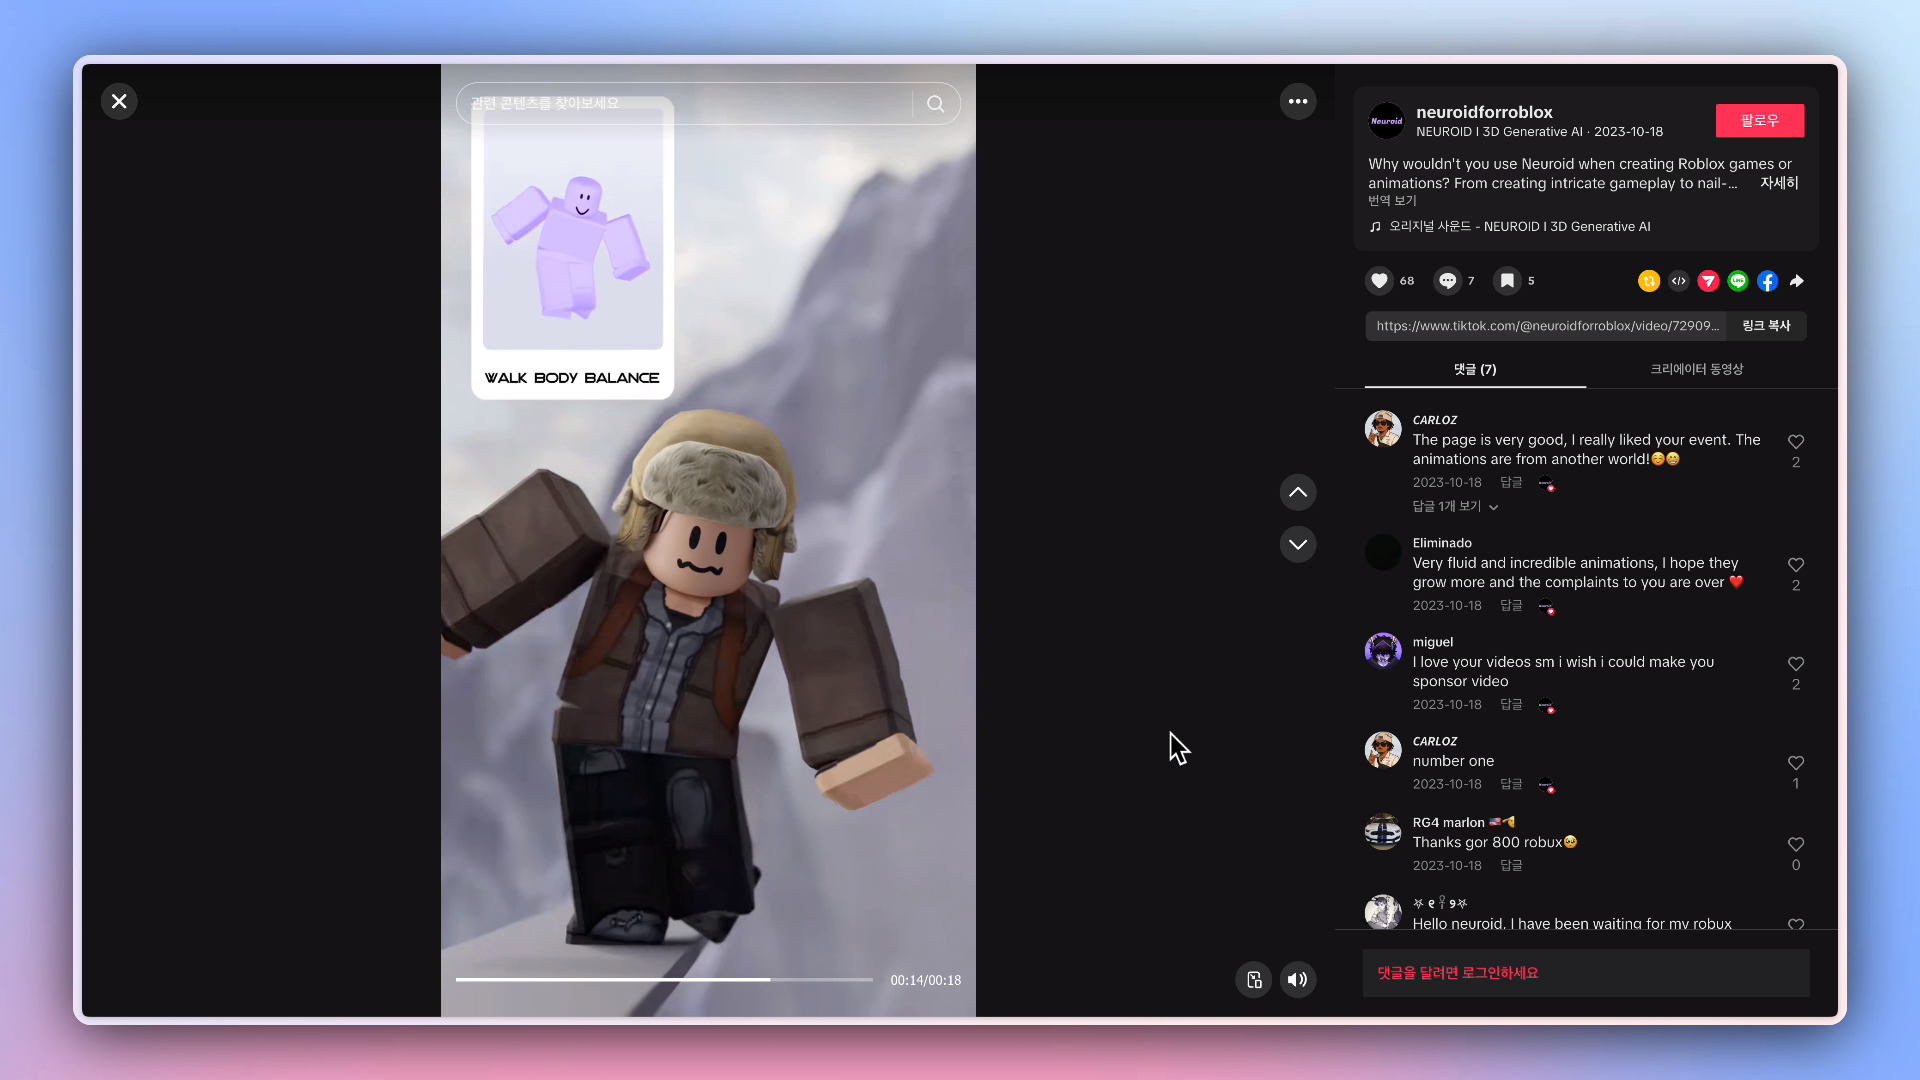Share the video via LINE icon

click(x=1738, y=281)
